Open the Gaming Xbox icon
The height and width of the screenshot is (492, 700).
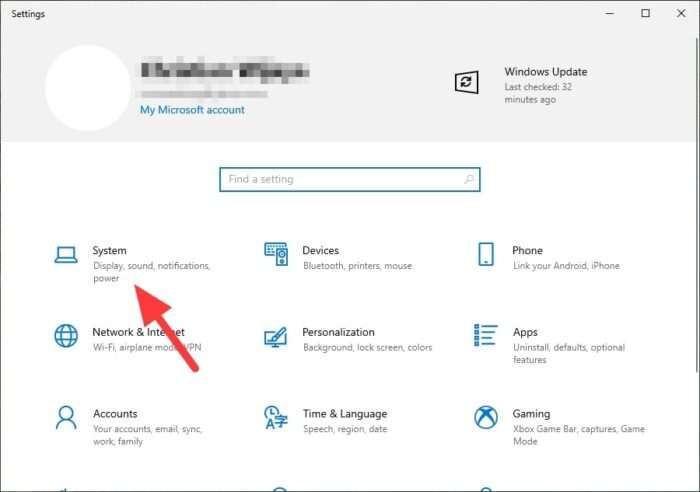(486, 417)
